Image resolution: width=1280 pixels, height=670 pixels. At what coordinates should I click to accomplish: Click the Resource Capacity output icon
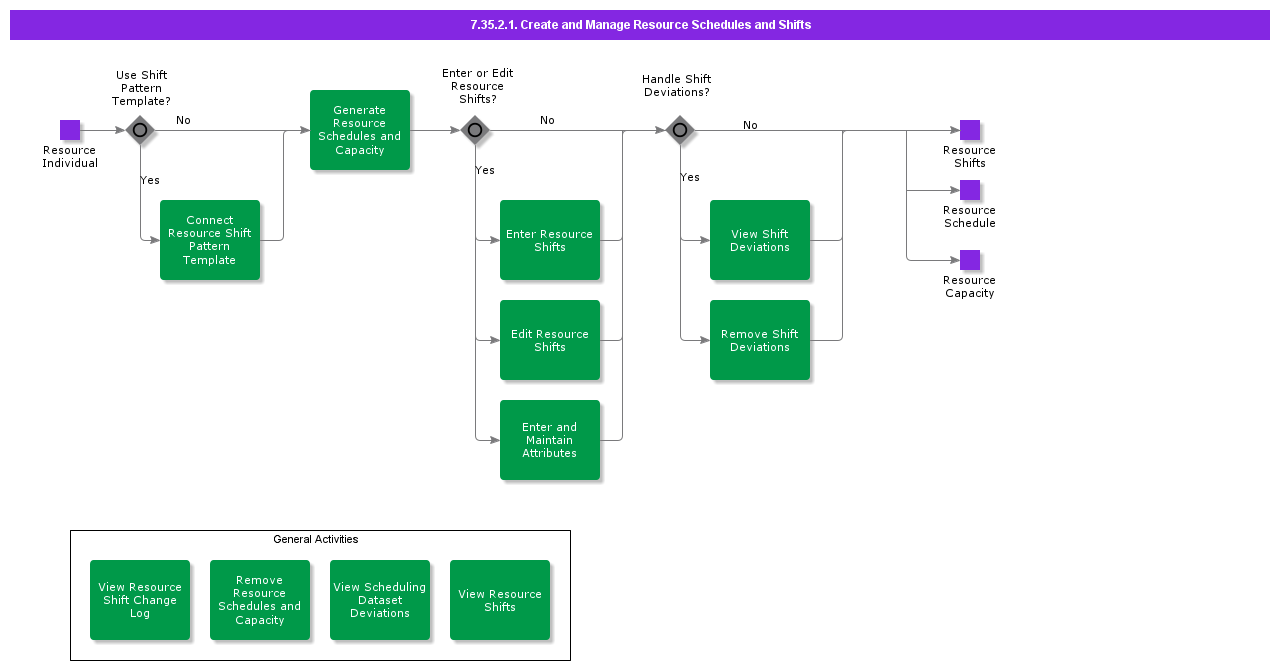pos(969,259)
